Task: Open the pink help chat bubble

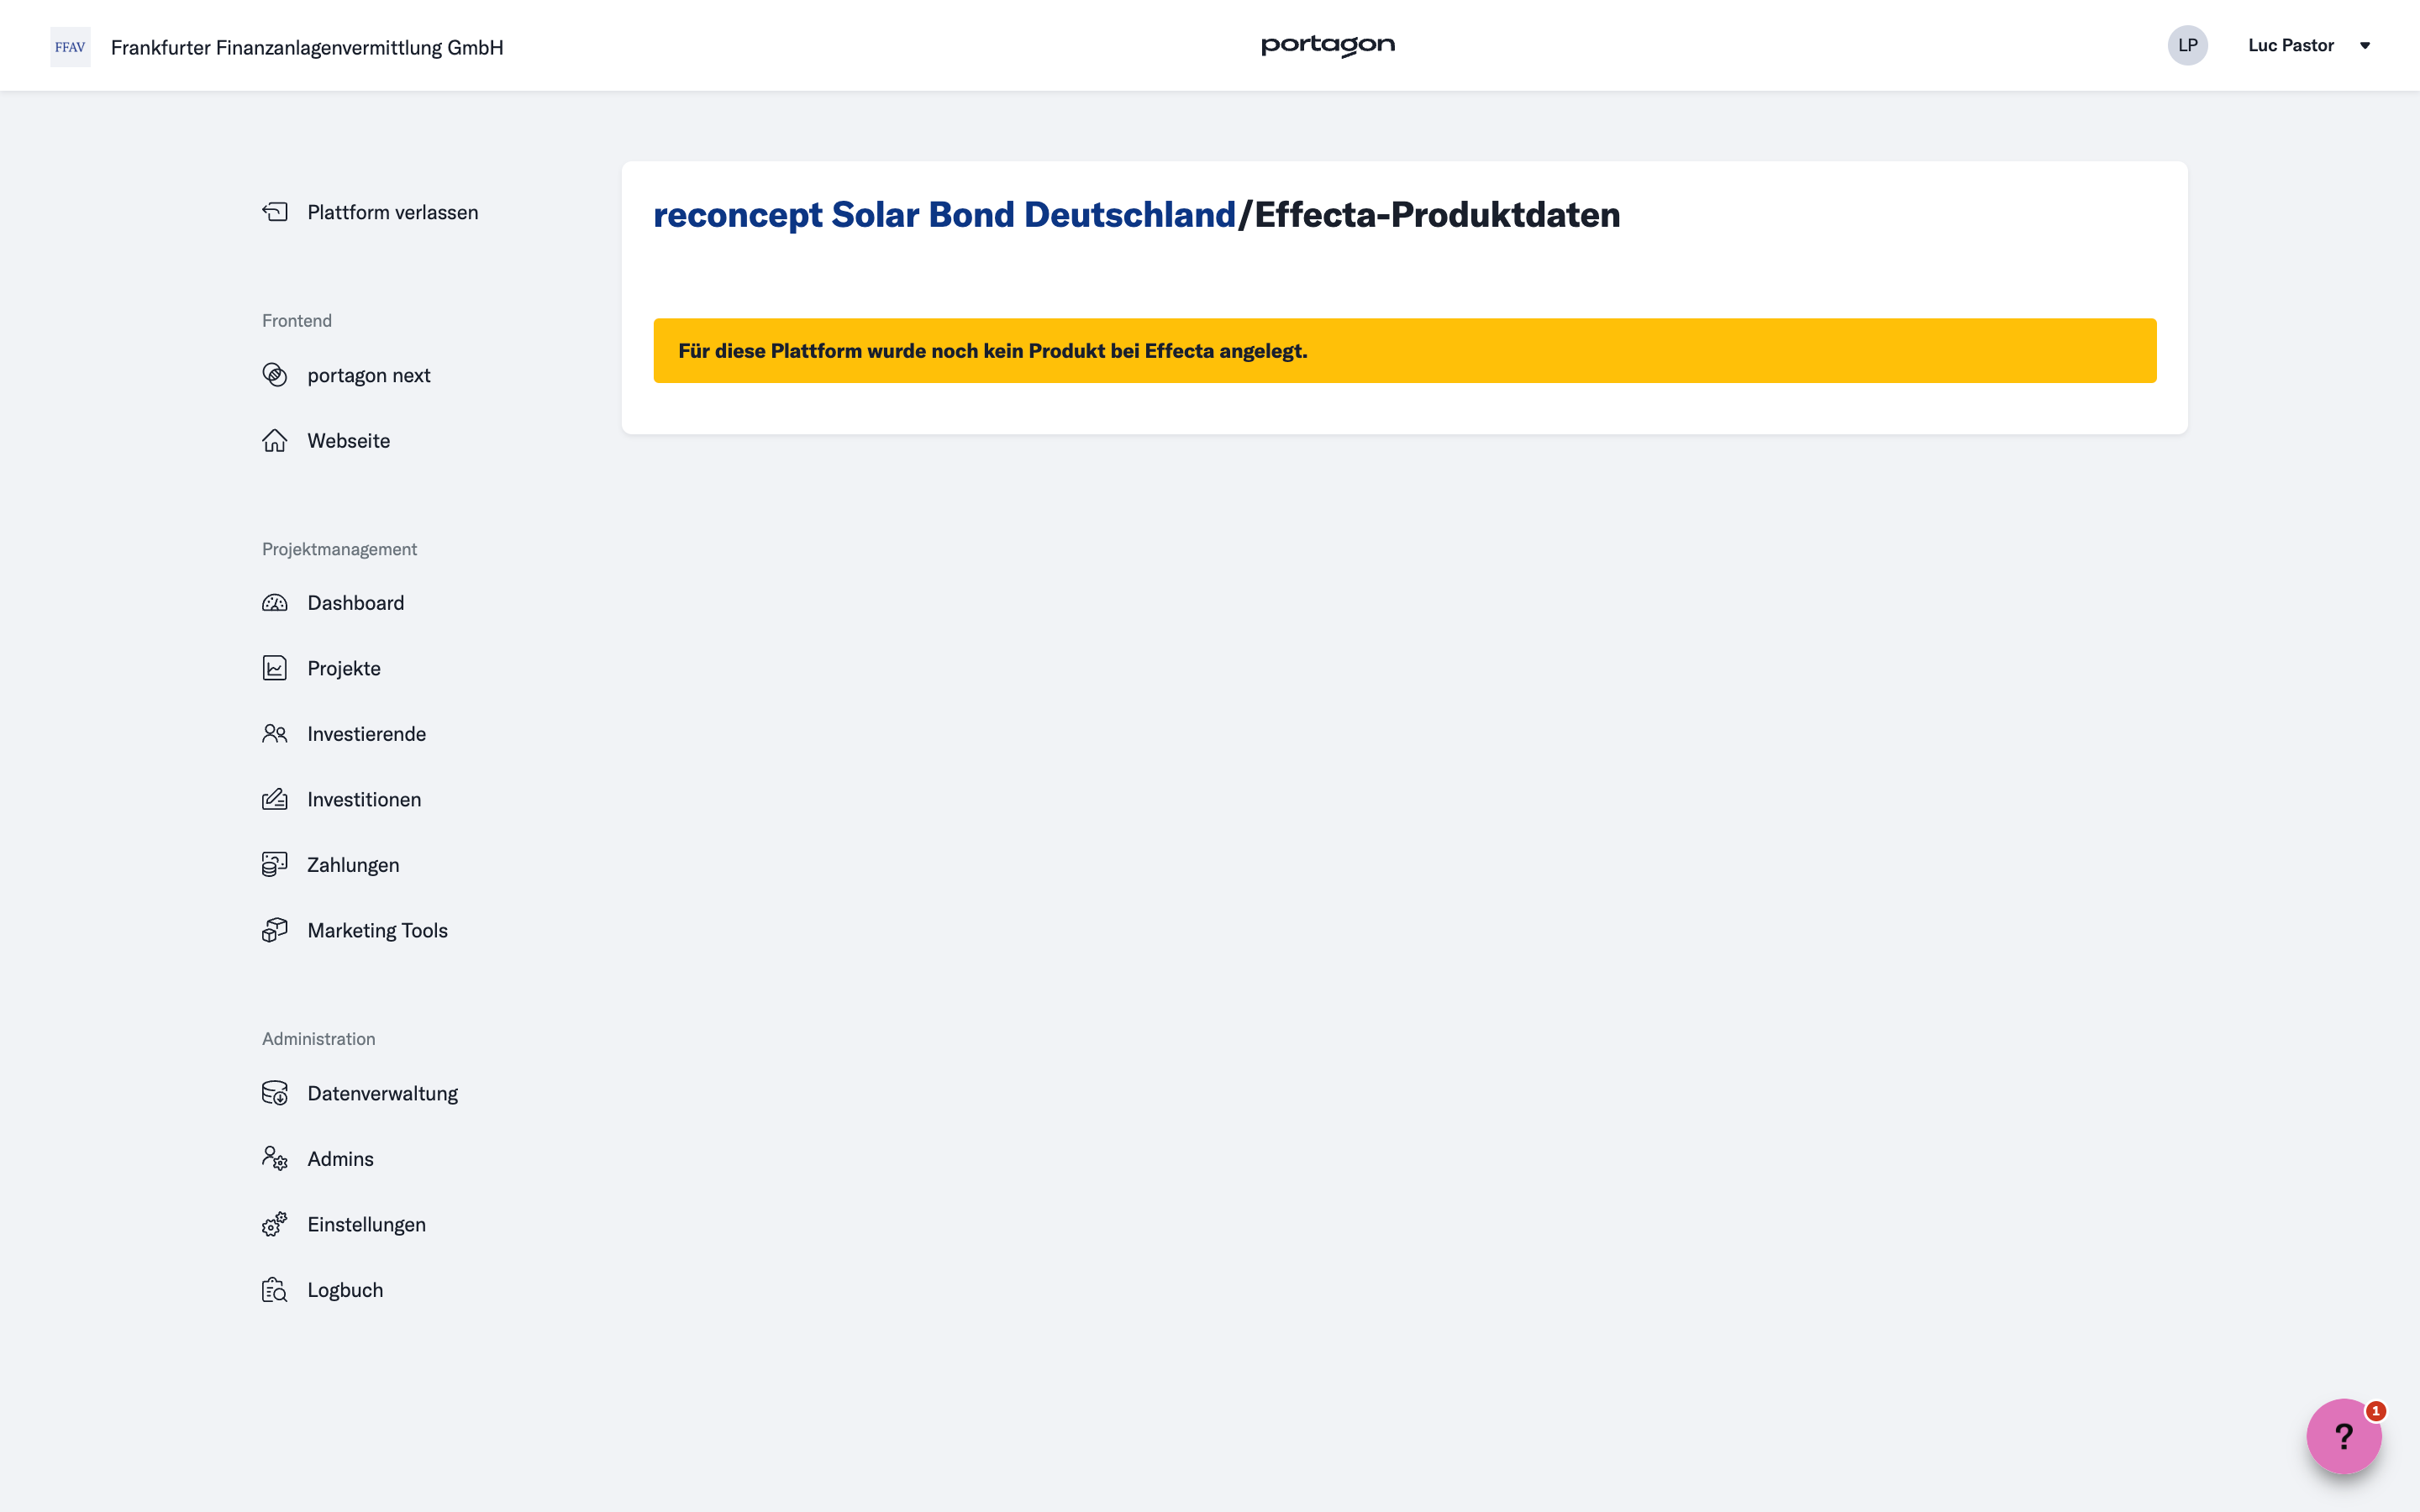Action: point(2343,1436)
